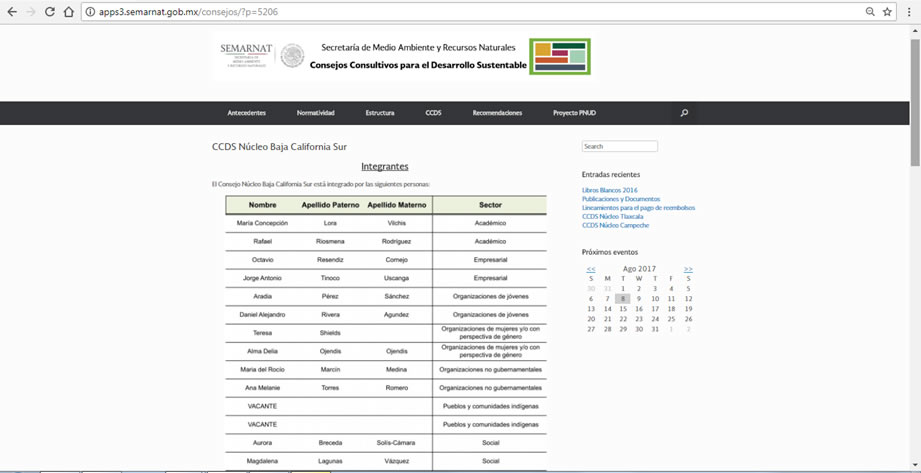Screen dimensions: 921x473
Task: Open the CCDS Núcleo Campeche link
Action: coord(616,226)
